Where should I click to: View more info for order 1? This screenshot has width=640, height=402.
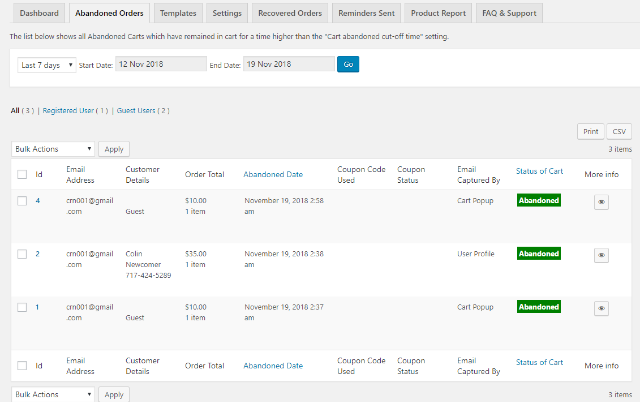point(601,308)
